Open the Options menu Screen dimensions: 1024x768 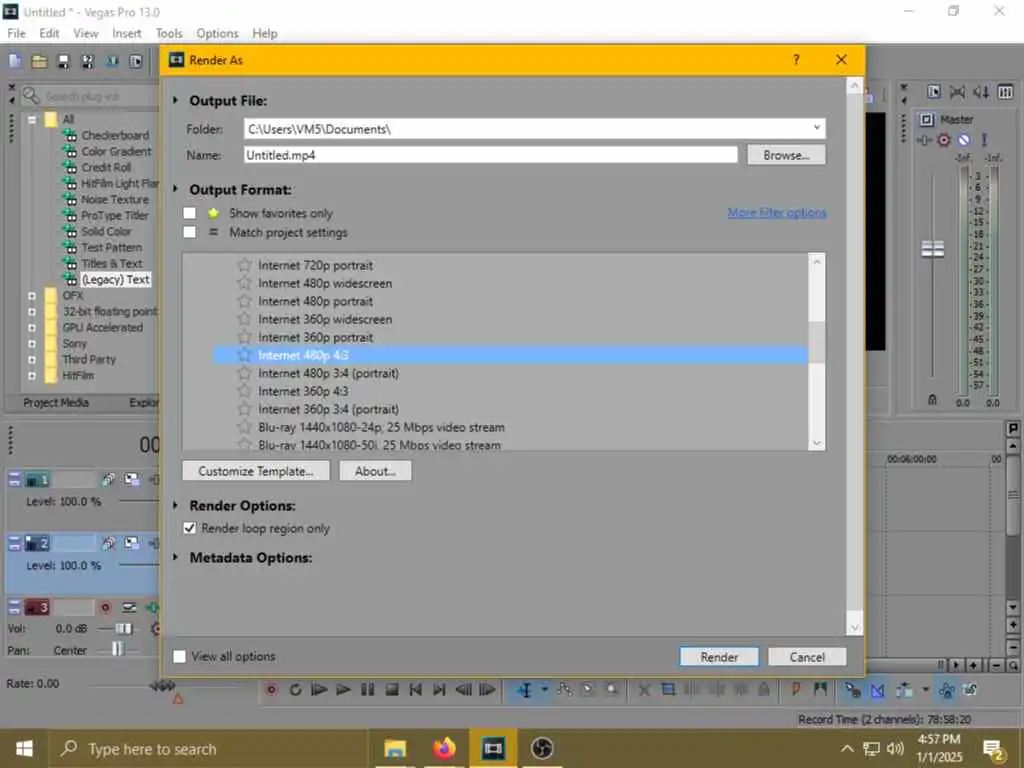point(217,33)
